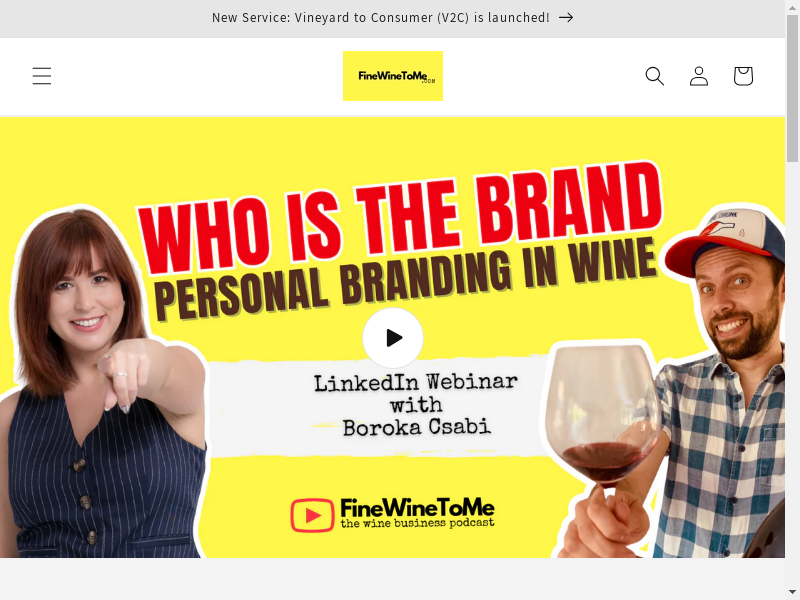Screen dimensions: 800x600
Task: Click the wine glass in the banner
Action: [x=602, y=413]
